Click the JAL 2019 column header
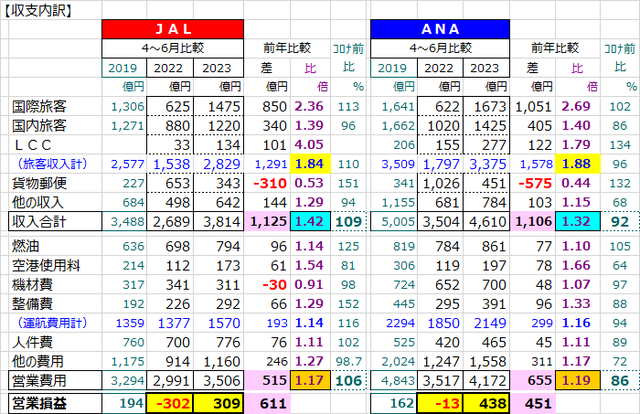The width and height of the screenshot is (640, 414). coord(124,68)
